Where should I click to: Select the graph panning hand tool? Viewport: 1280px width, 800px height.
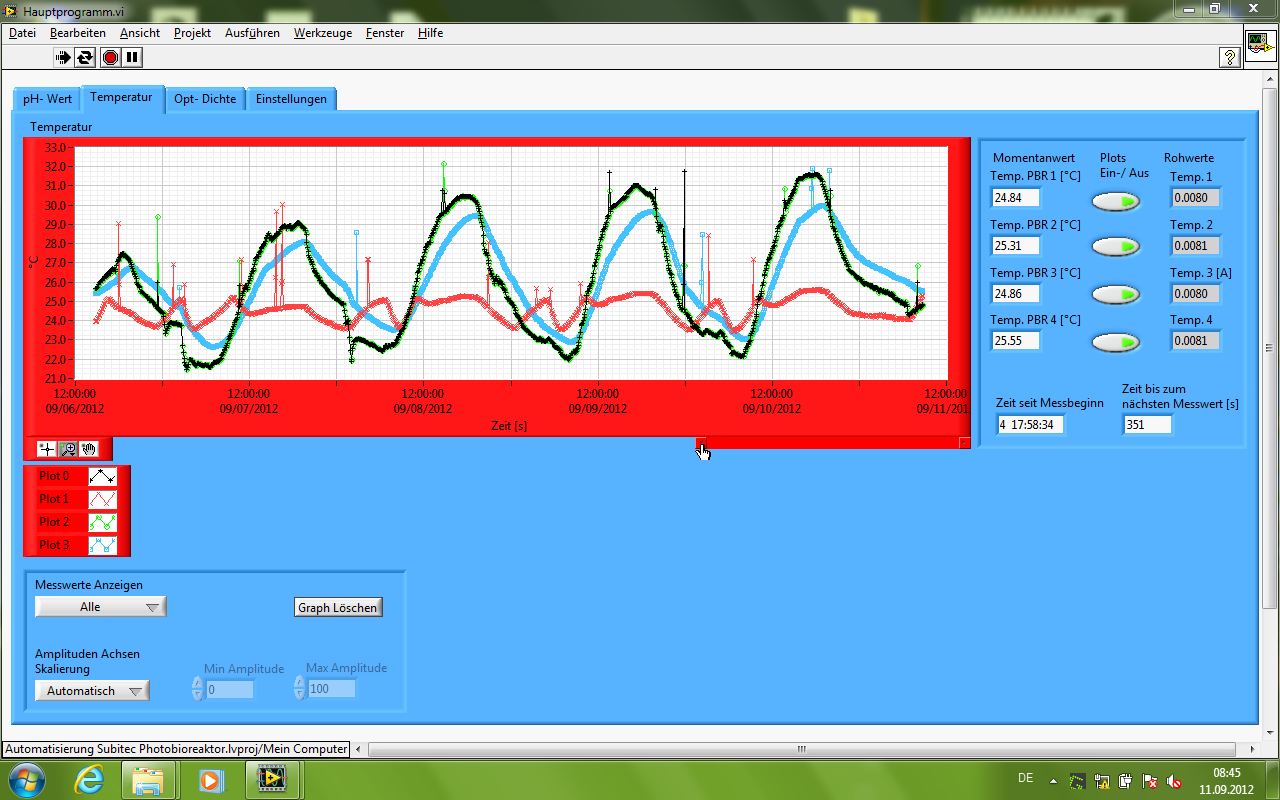pos(89,449)
